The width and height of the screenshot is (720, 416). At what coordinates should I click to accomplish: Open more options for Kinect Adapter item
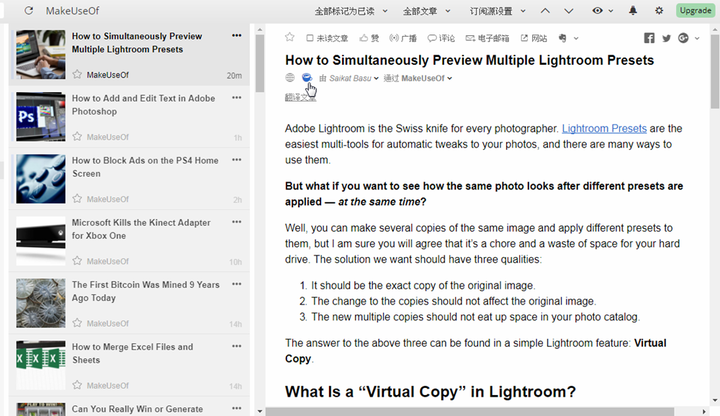(x=236, y=222)
